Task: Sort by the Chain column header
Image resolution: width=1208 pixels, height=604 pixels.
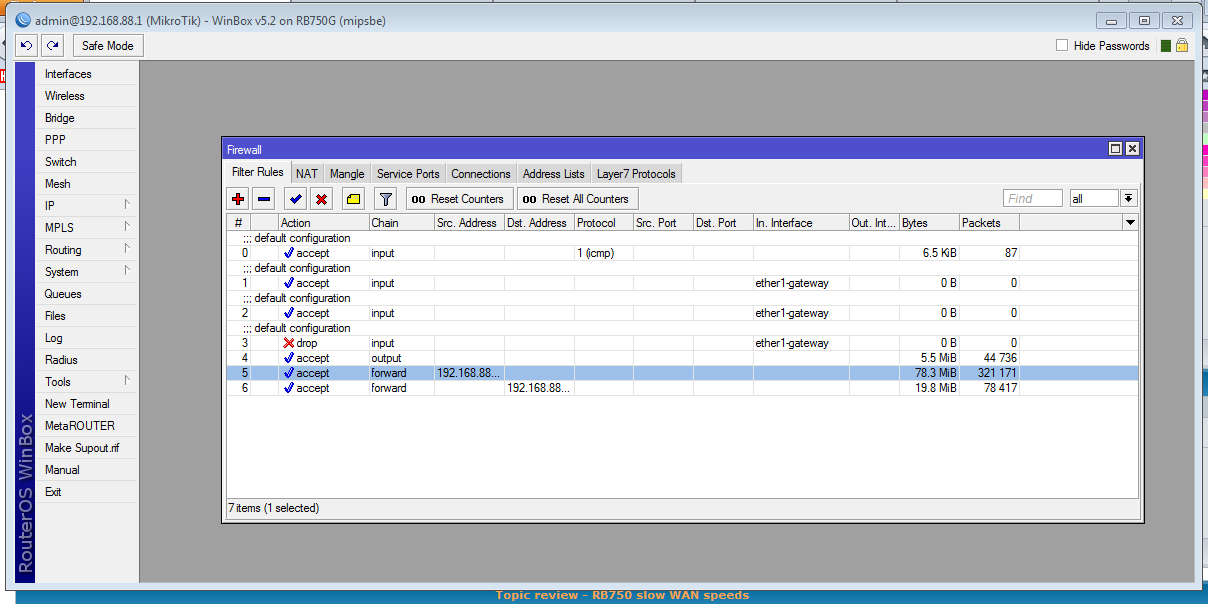Action: [401, 222]
